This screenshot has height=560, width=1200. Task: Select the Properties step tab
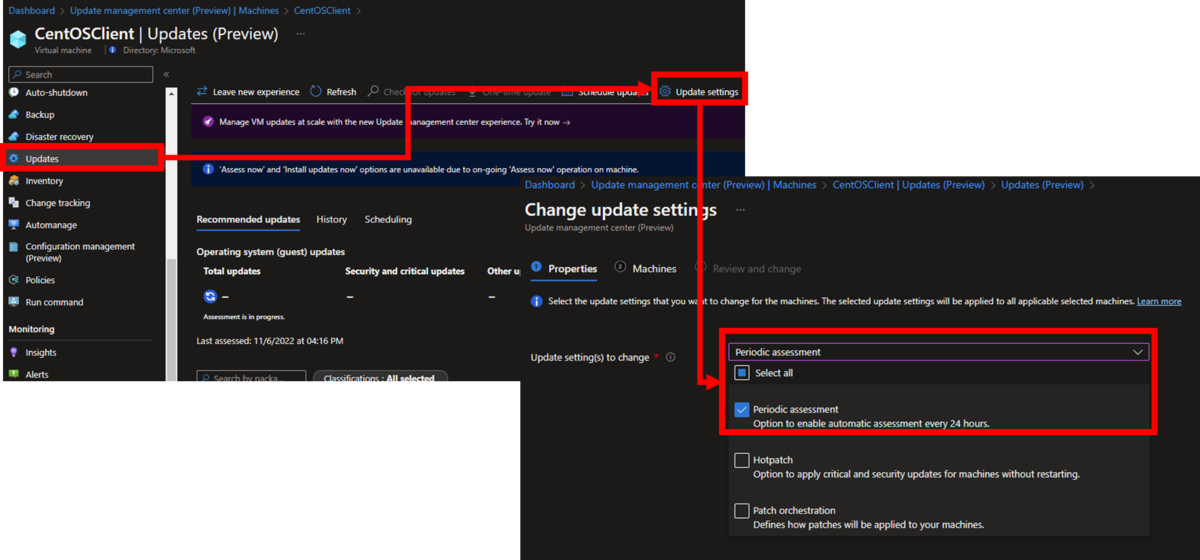564,268
